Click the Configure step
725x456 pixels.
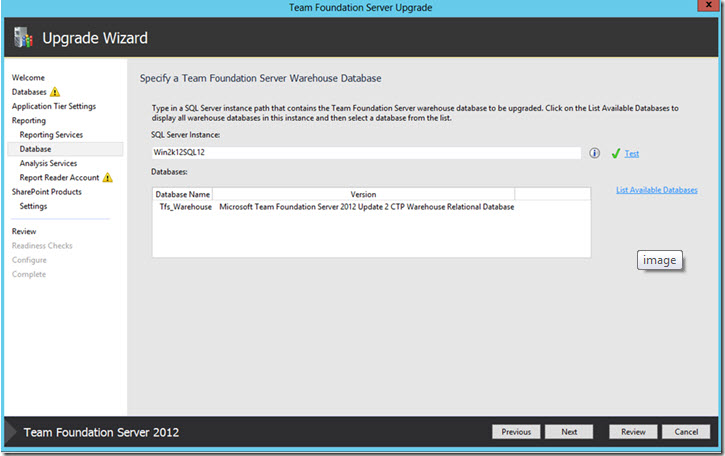pyautogui.click(x=29, y=260)
